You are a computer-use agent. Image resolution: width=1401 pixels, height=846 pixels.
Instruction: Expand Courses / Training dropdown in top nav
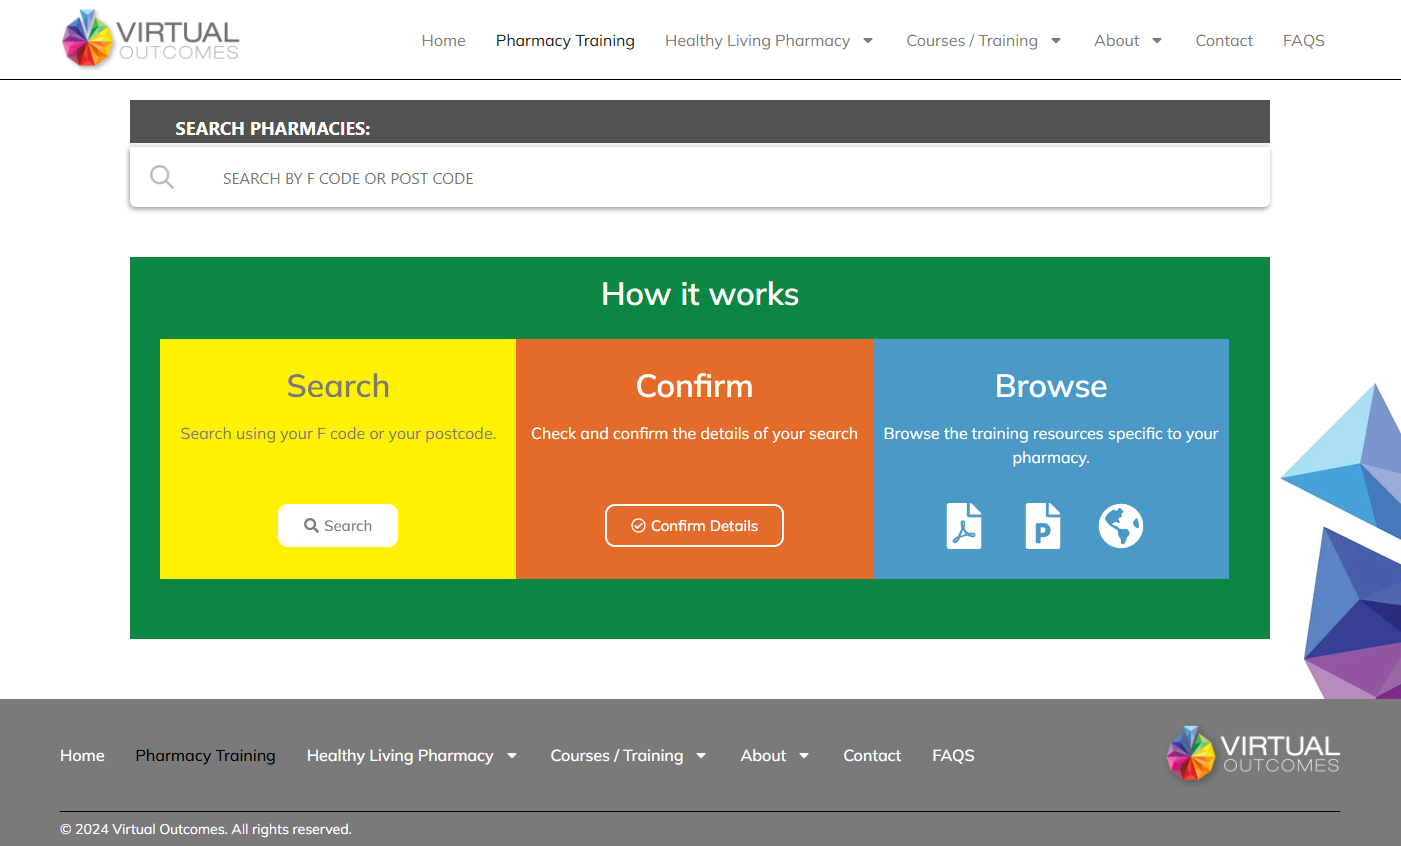point(1056,41)
